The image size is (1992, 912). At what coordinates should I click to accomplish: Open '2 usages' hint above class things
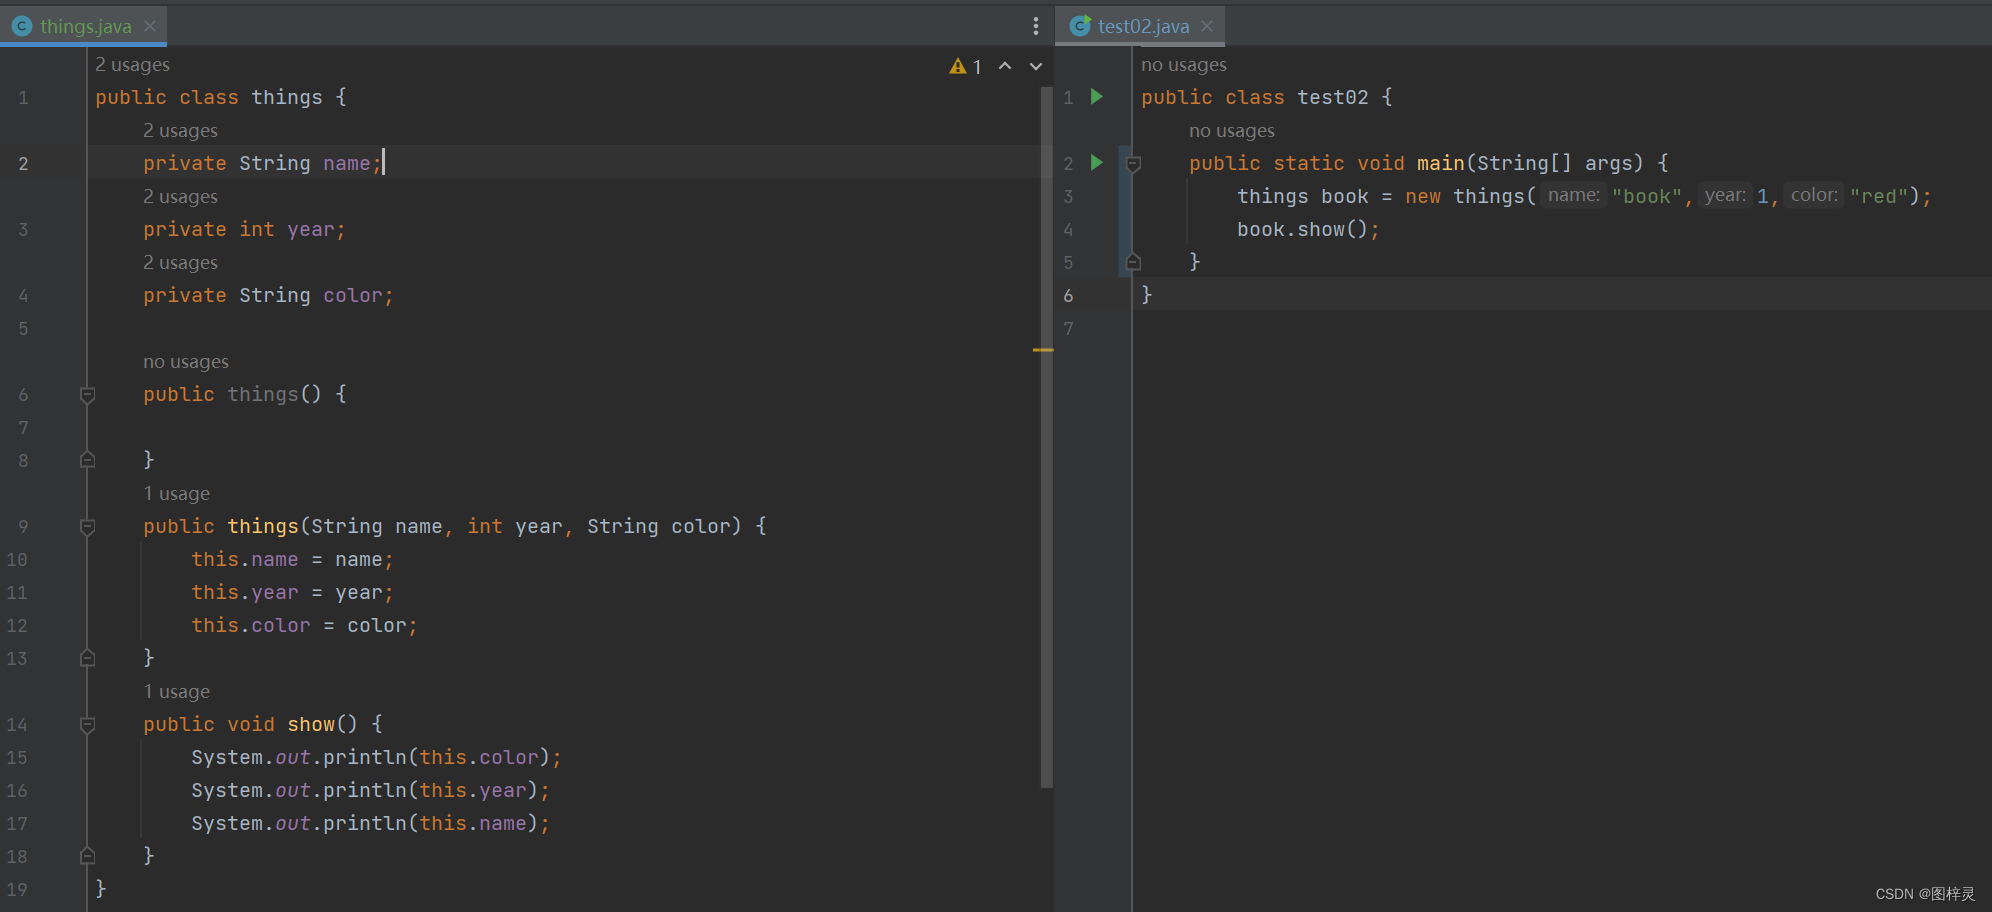click(x=132, y=65)
